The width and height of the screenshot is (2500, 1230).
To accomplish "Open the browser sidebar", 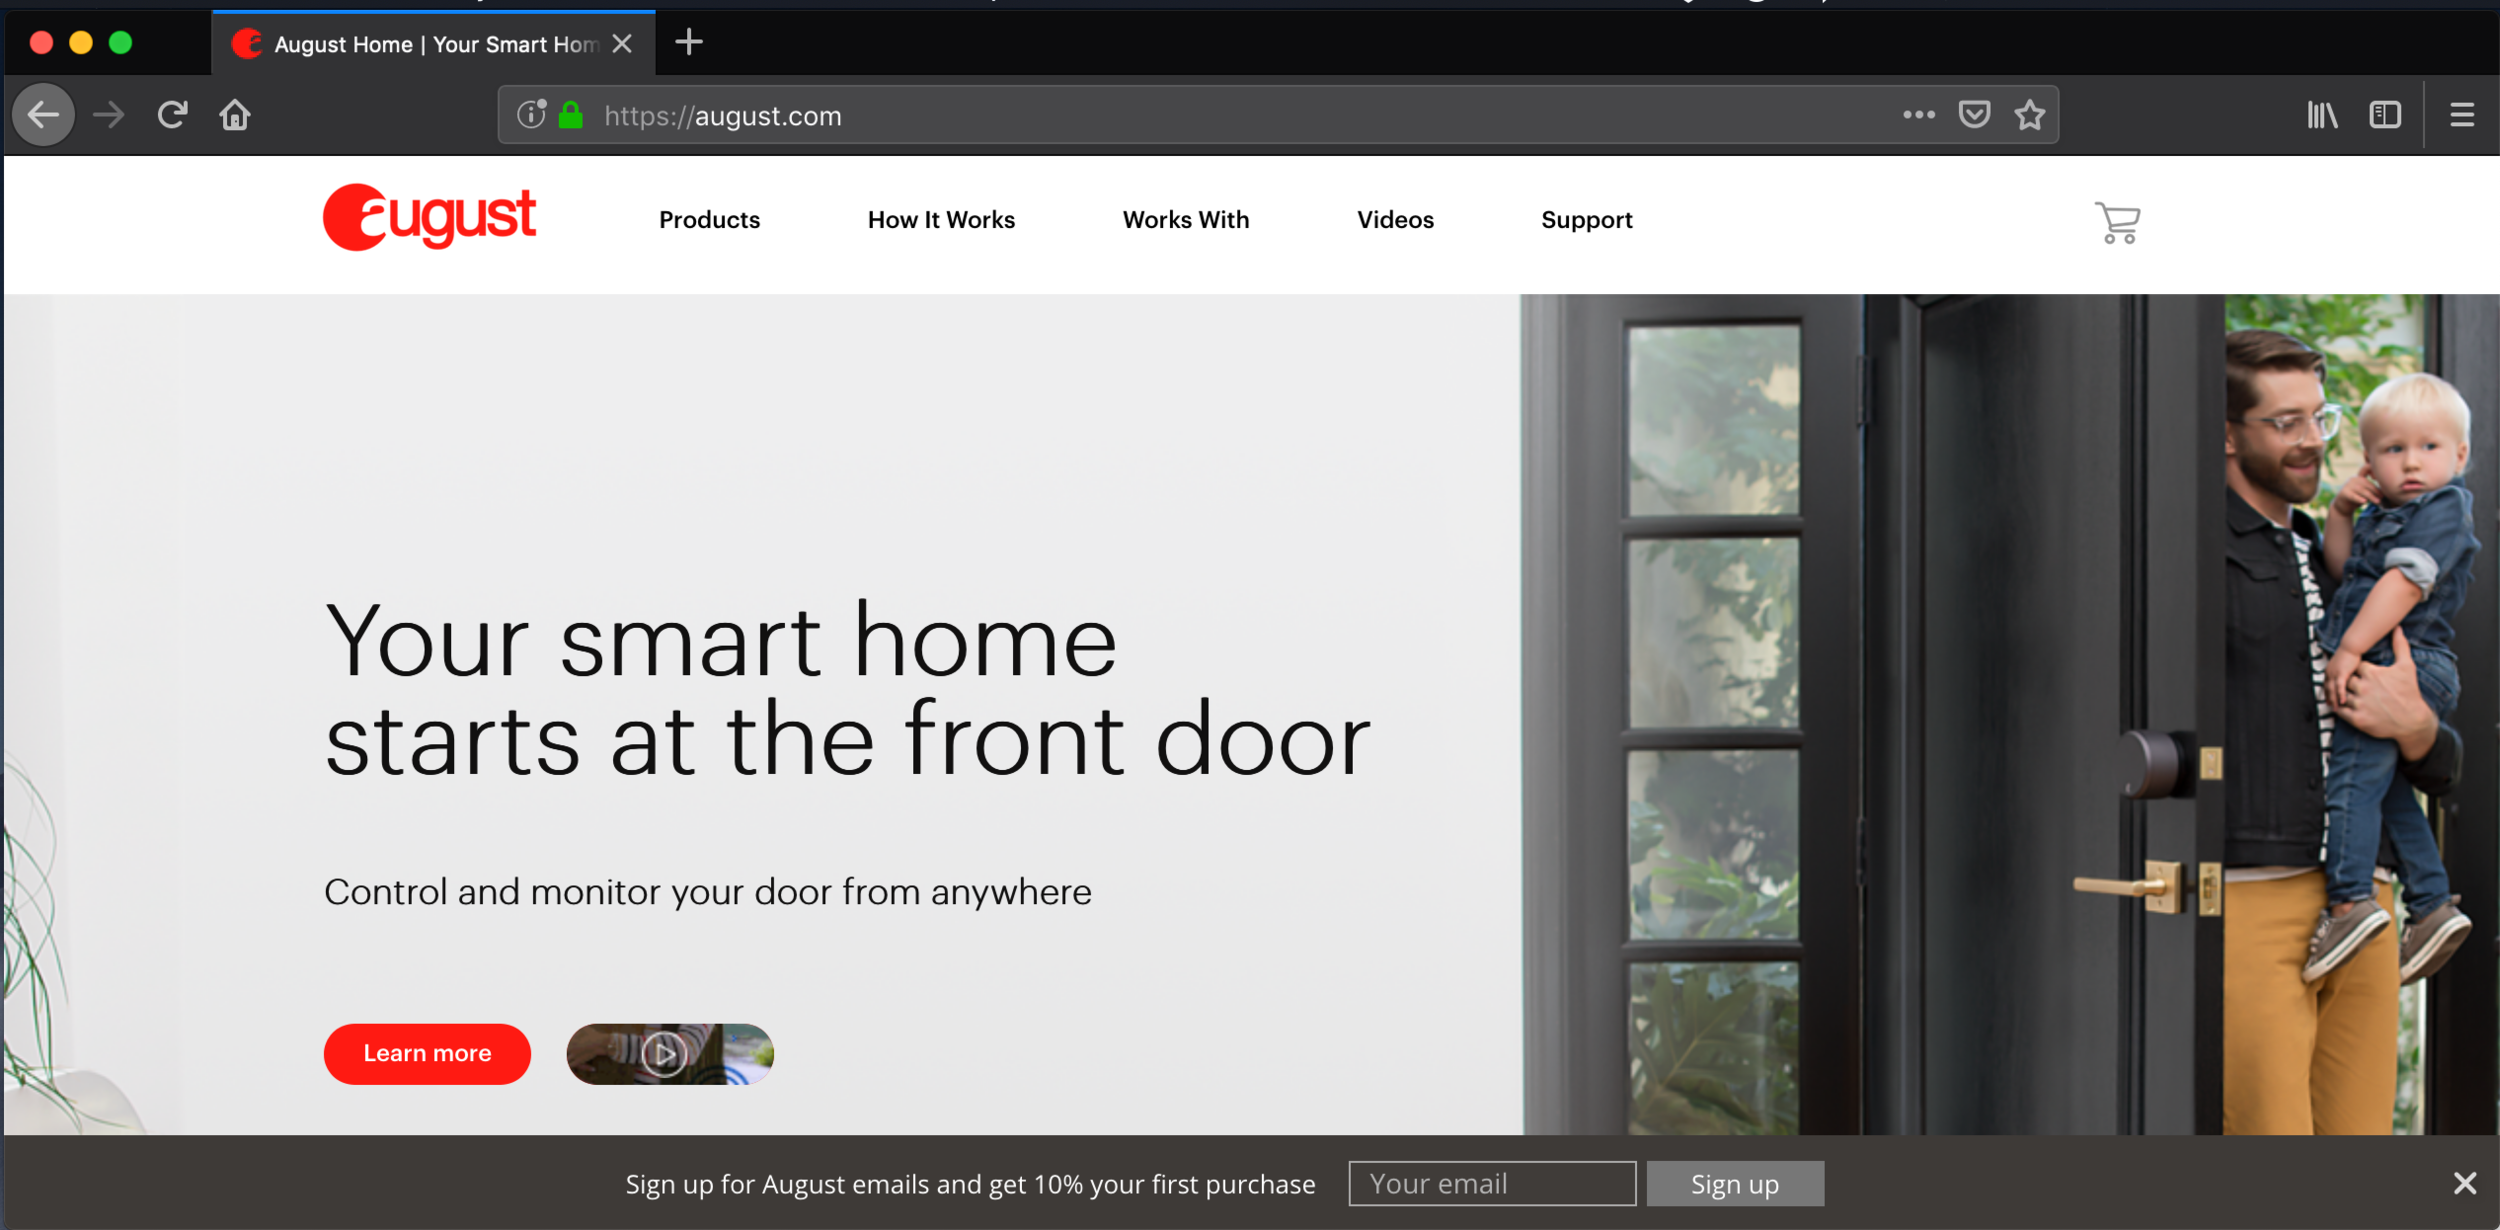I will coord(2385,114).
